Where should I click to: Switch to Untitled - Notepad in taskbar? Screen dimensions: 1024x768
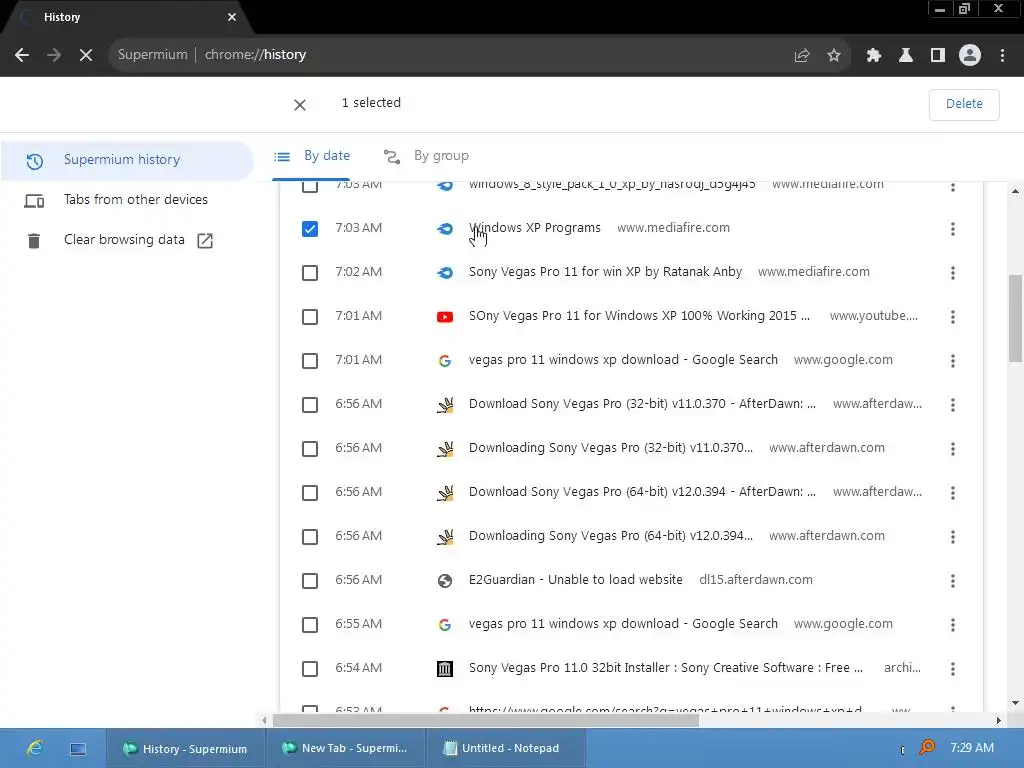point(504,748)
